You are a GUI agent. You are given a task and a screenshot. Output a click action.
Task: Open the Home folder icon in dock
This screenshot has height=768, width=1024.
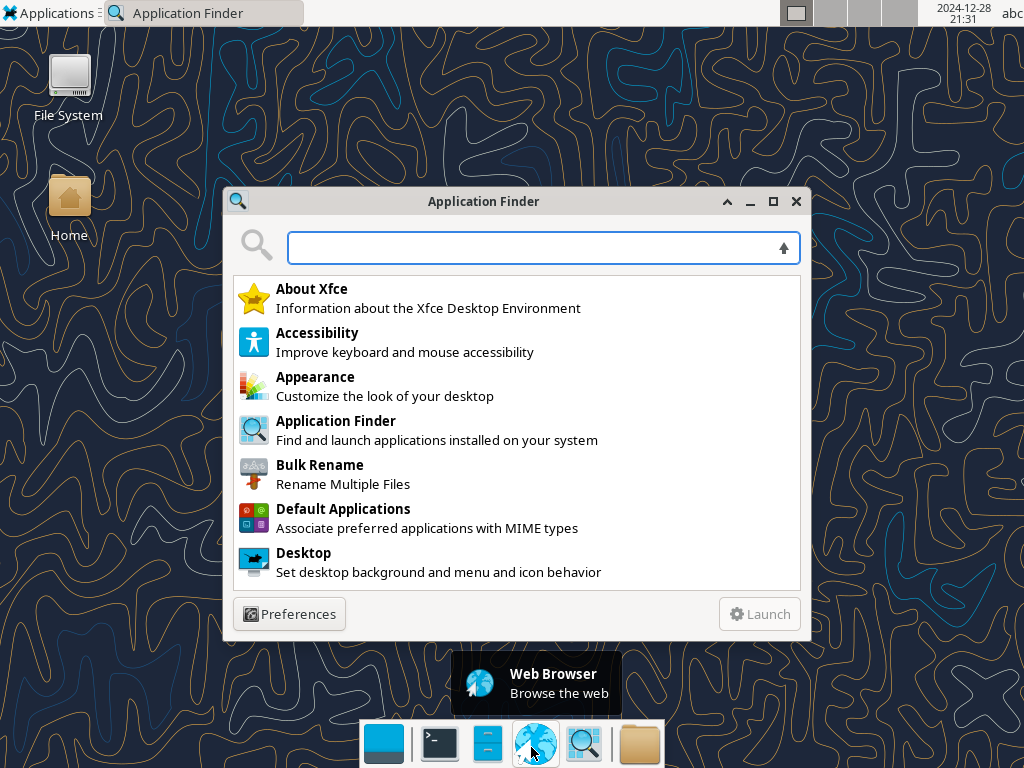point(639,744)
